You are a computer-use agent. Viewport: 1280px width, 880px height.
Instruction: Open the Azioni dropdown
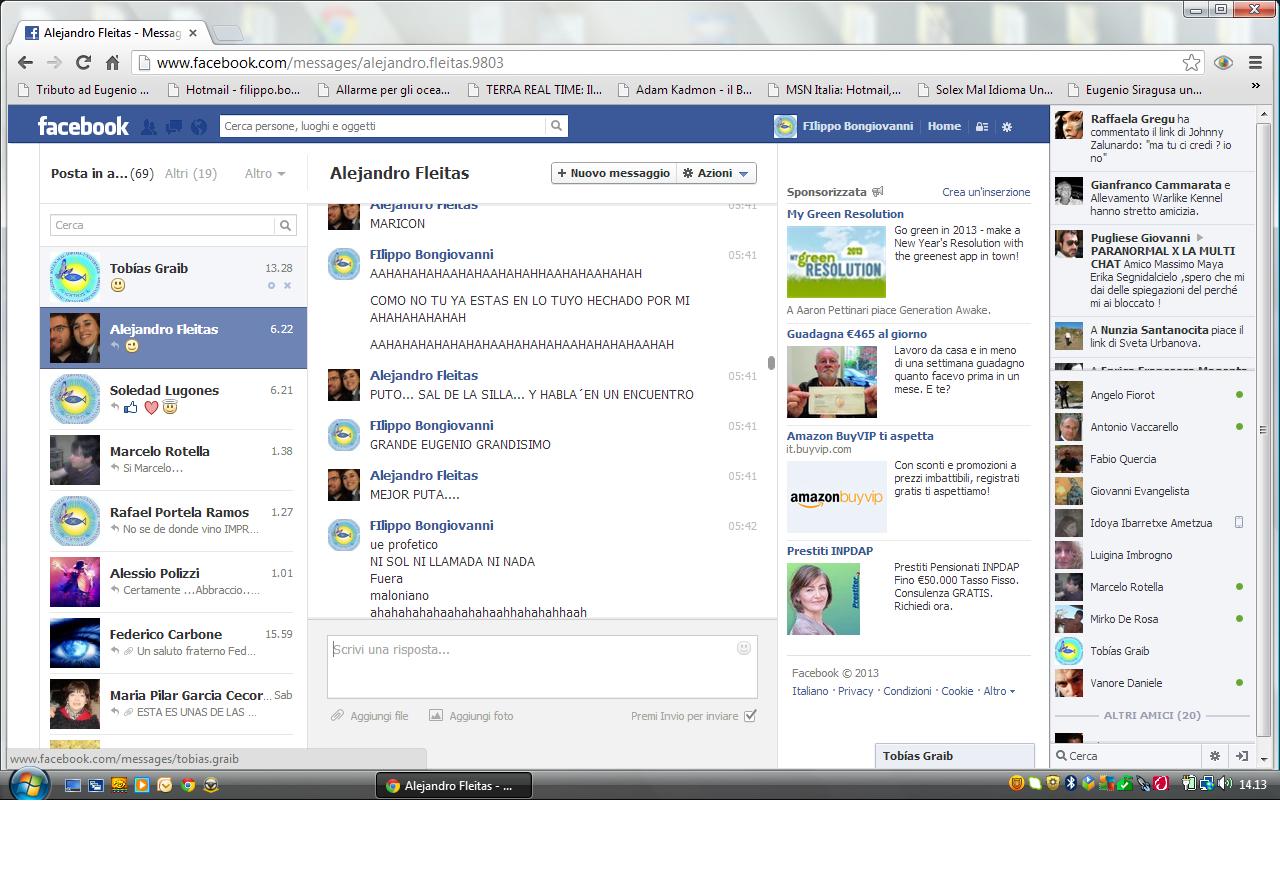(x=717, y=173)
